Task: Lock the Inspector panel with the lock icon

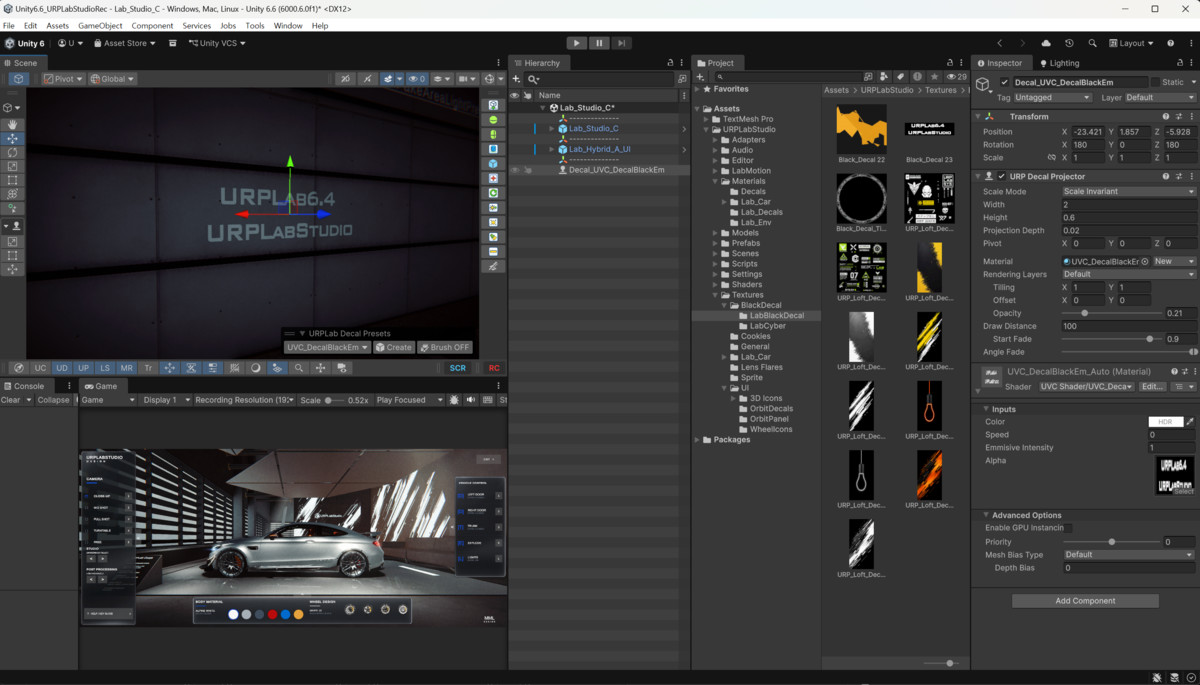Action: point(1178,63)
